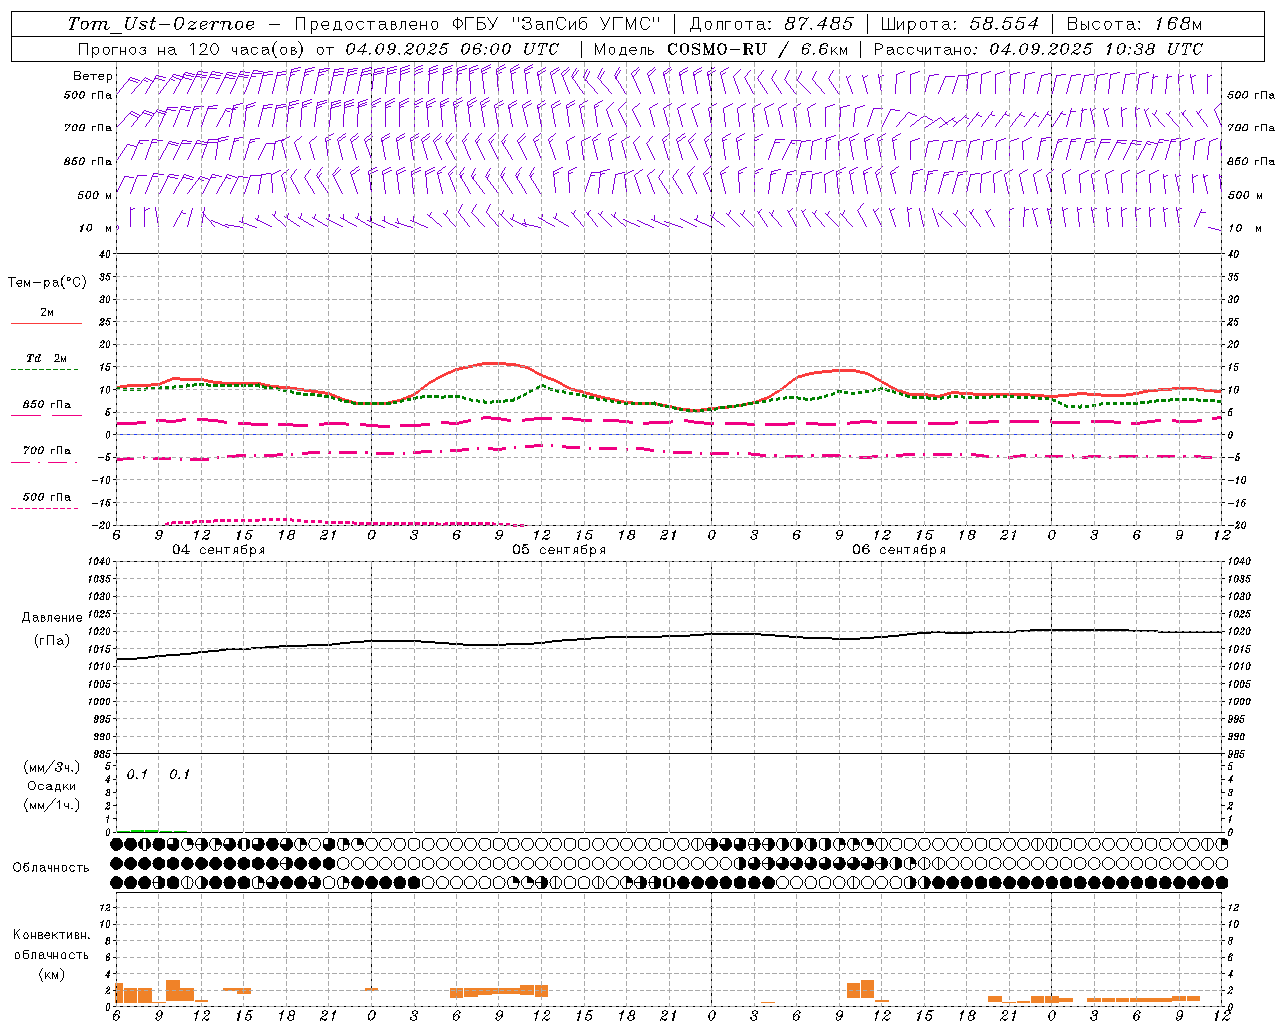Click the Долгота: 87.485 value
Image resolution: width=1280 pixels, height=1024 pixels.
coord(772,24)
